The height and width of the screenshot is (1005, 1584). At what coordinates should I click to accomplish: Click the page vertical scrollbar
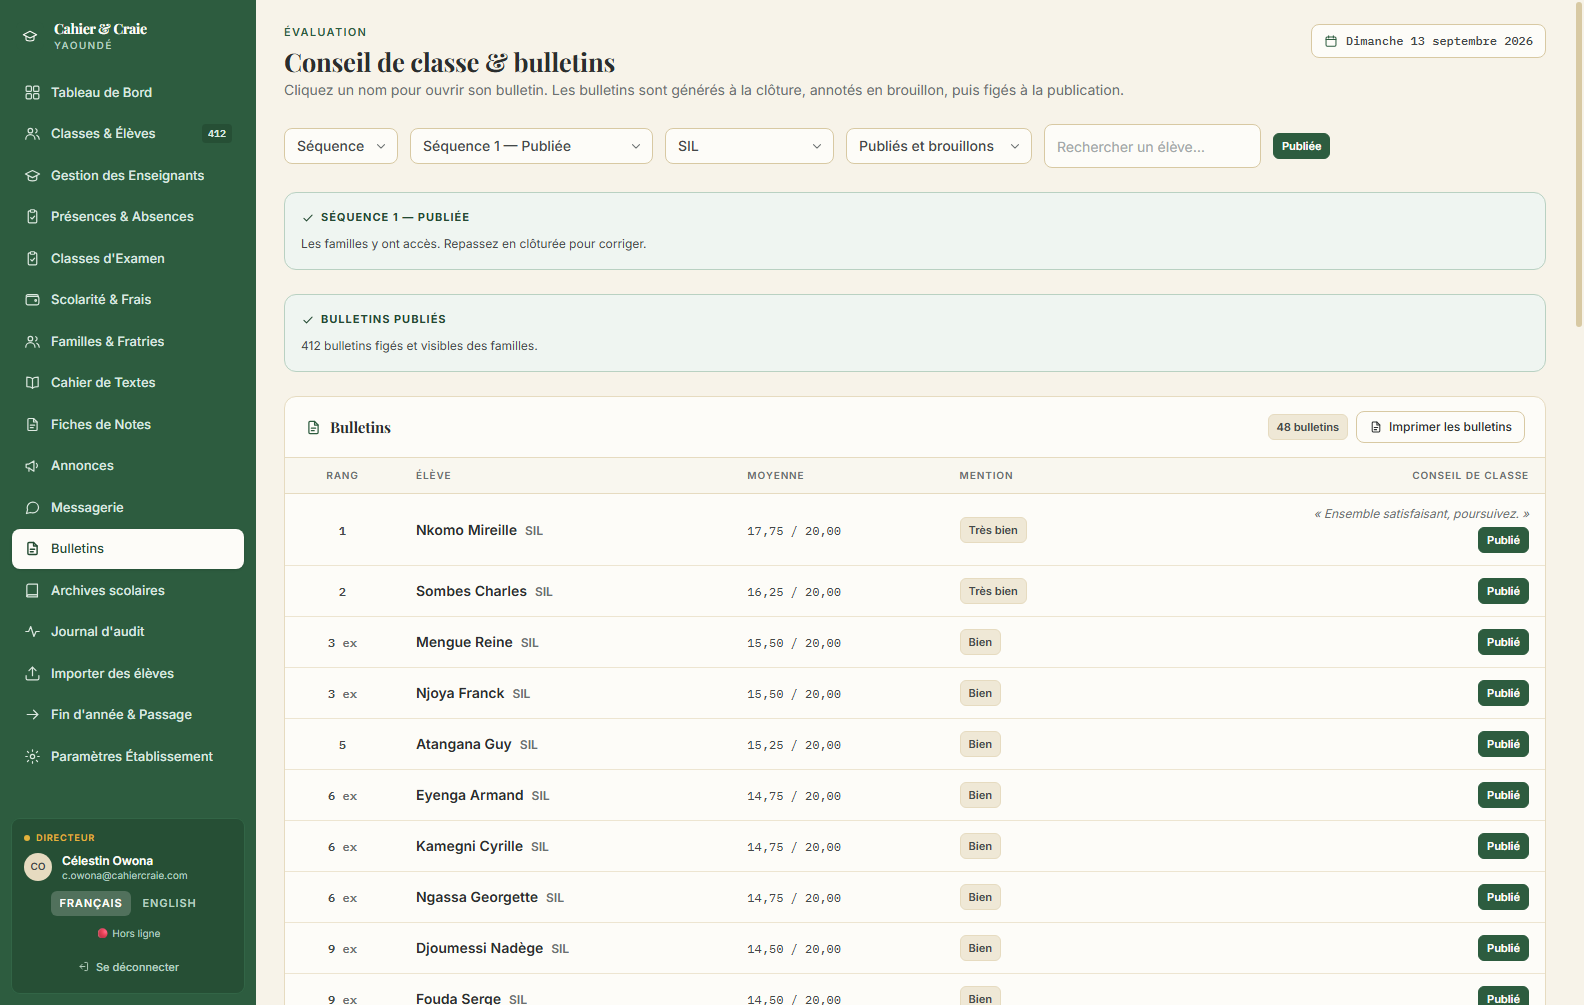[x=1579, y=163]
